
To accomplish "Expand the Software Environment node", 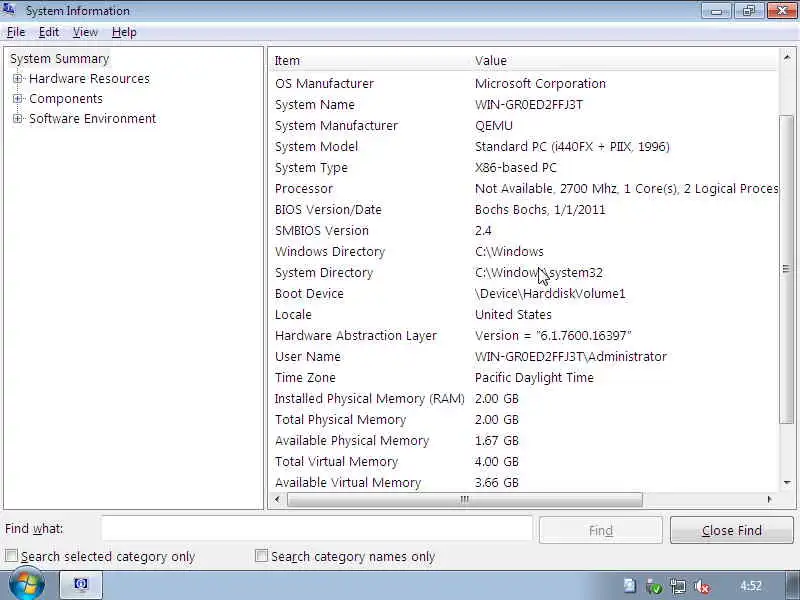I will tap(18, 118).
